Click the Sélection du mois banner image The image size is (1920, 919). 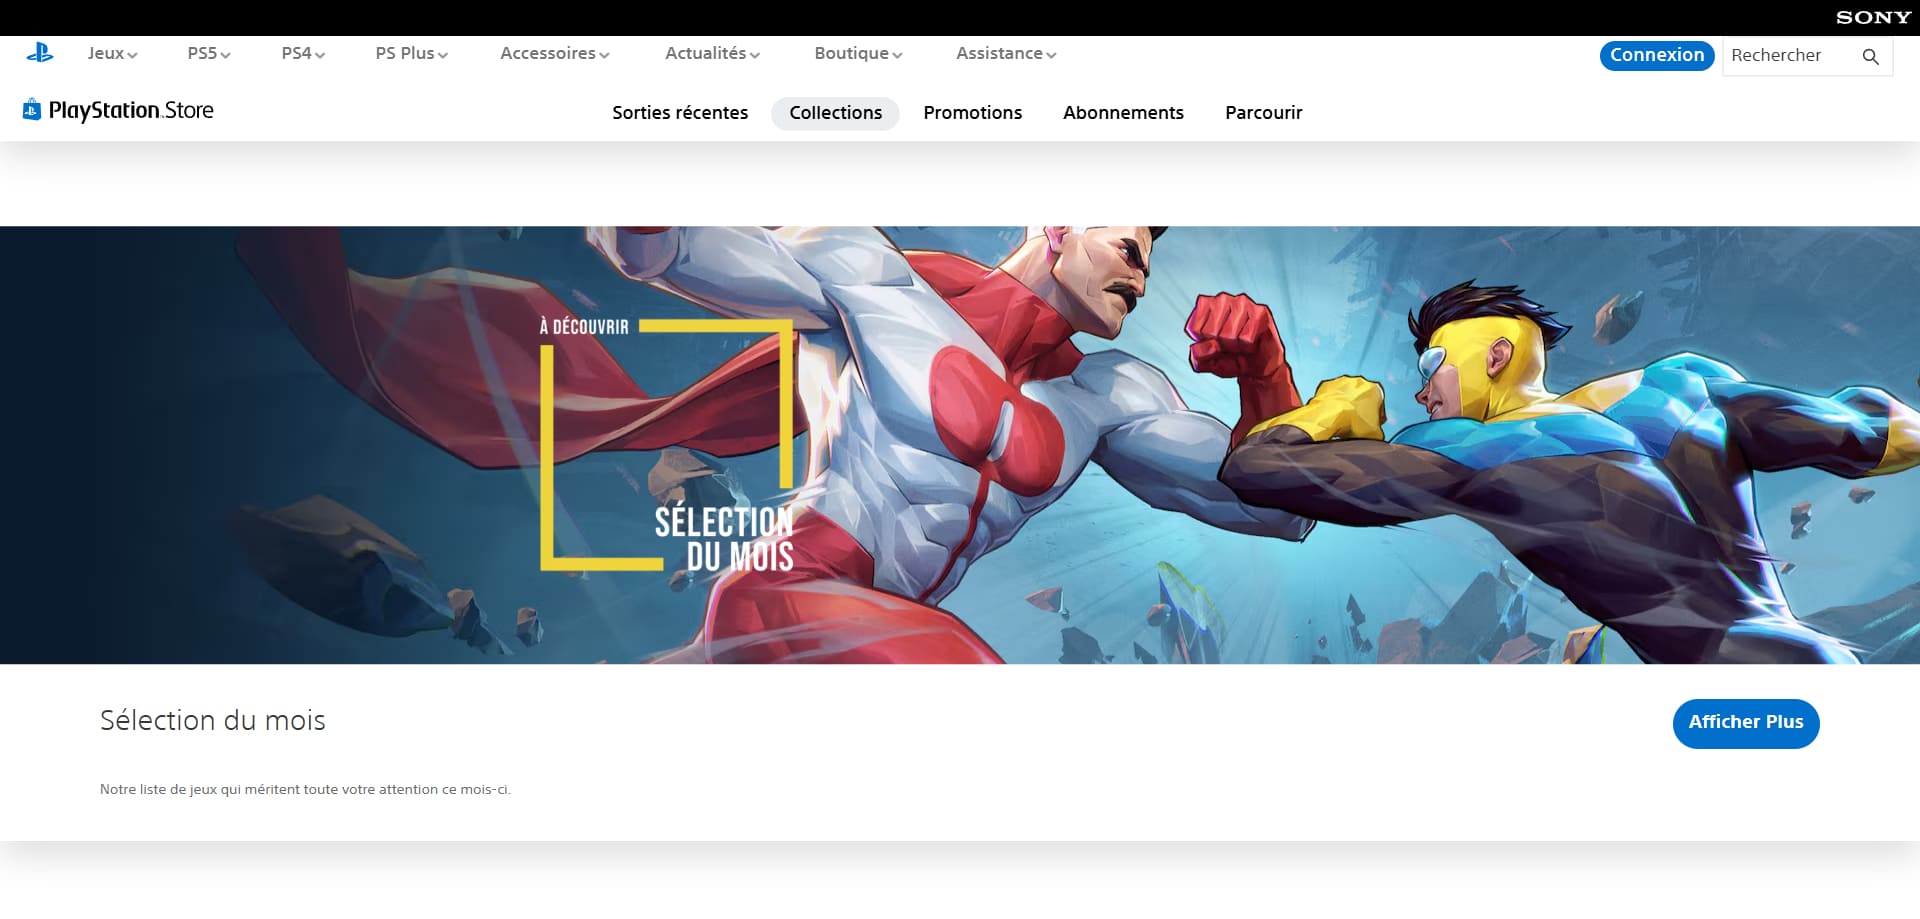(x=960, y=445)
